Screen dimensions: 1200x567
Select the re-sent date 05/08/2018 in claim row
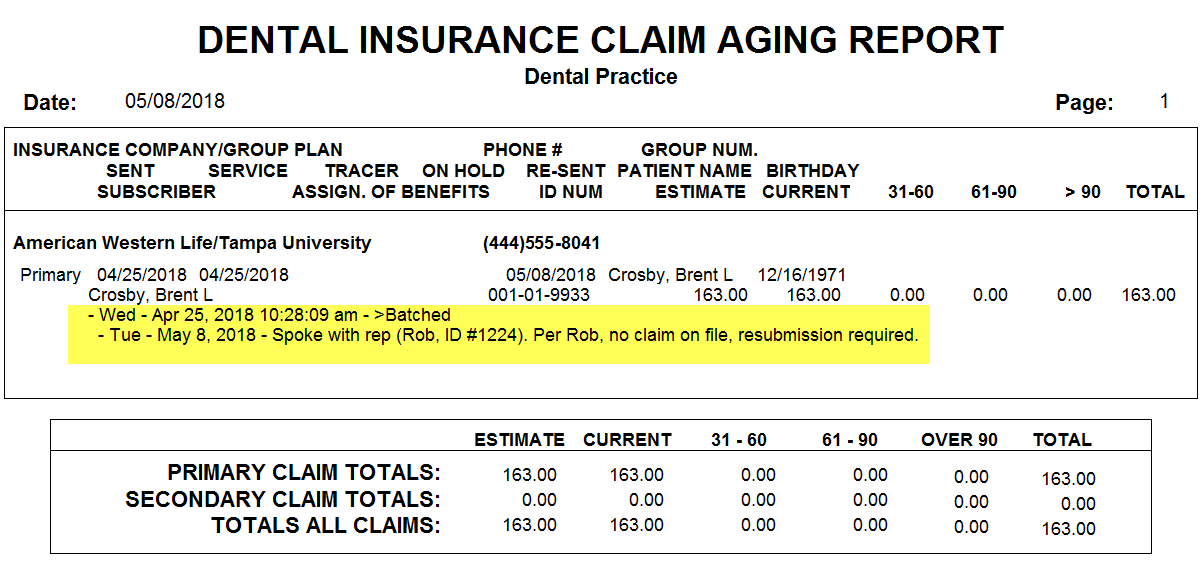(550, 275)
